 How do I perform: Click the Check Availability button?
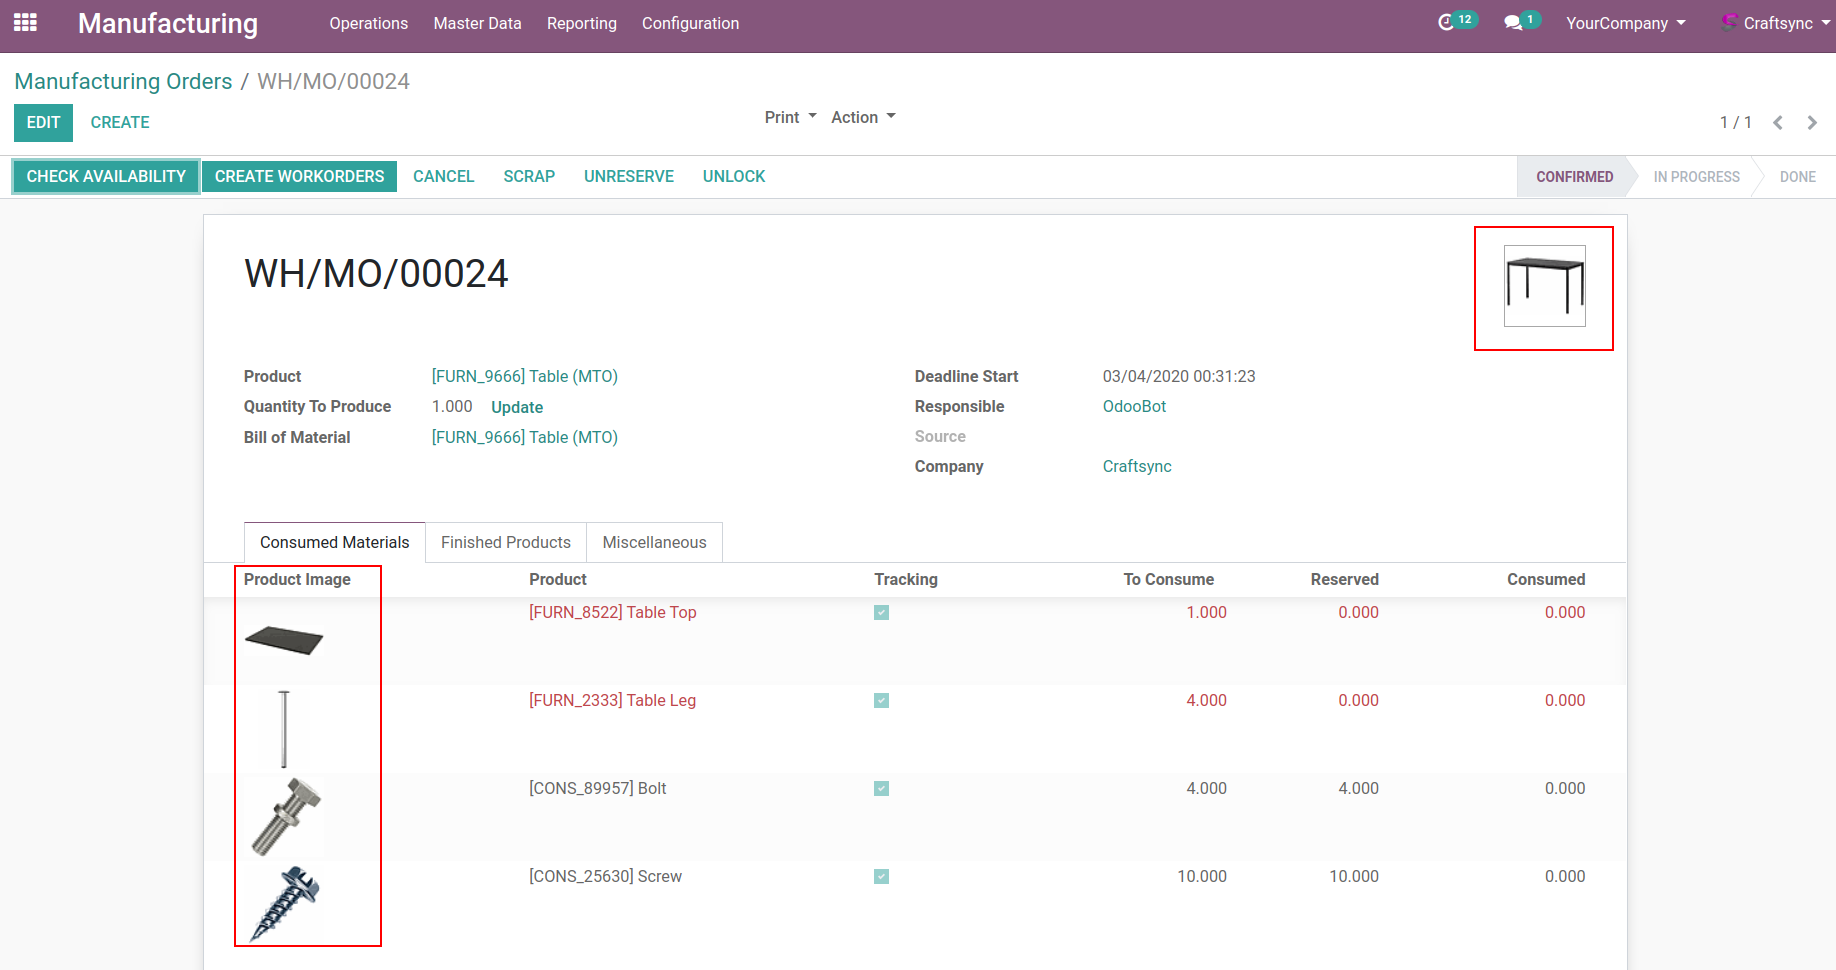(106, 176)
